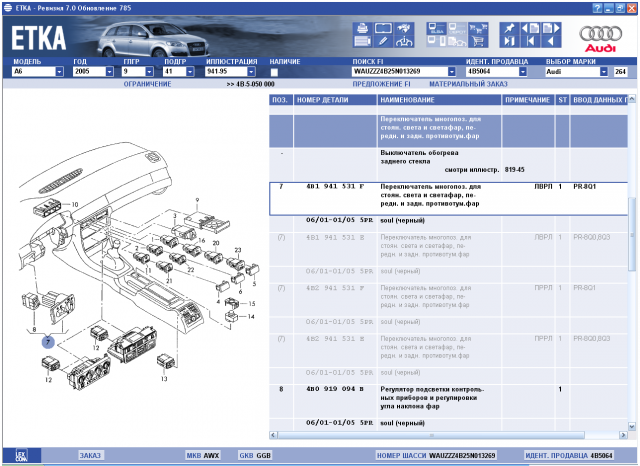640x466 pixels.
Task: Click the single shopping cart icon
Action: (x=478, y=41)
